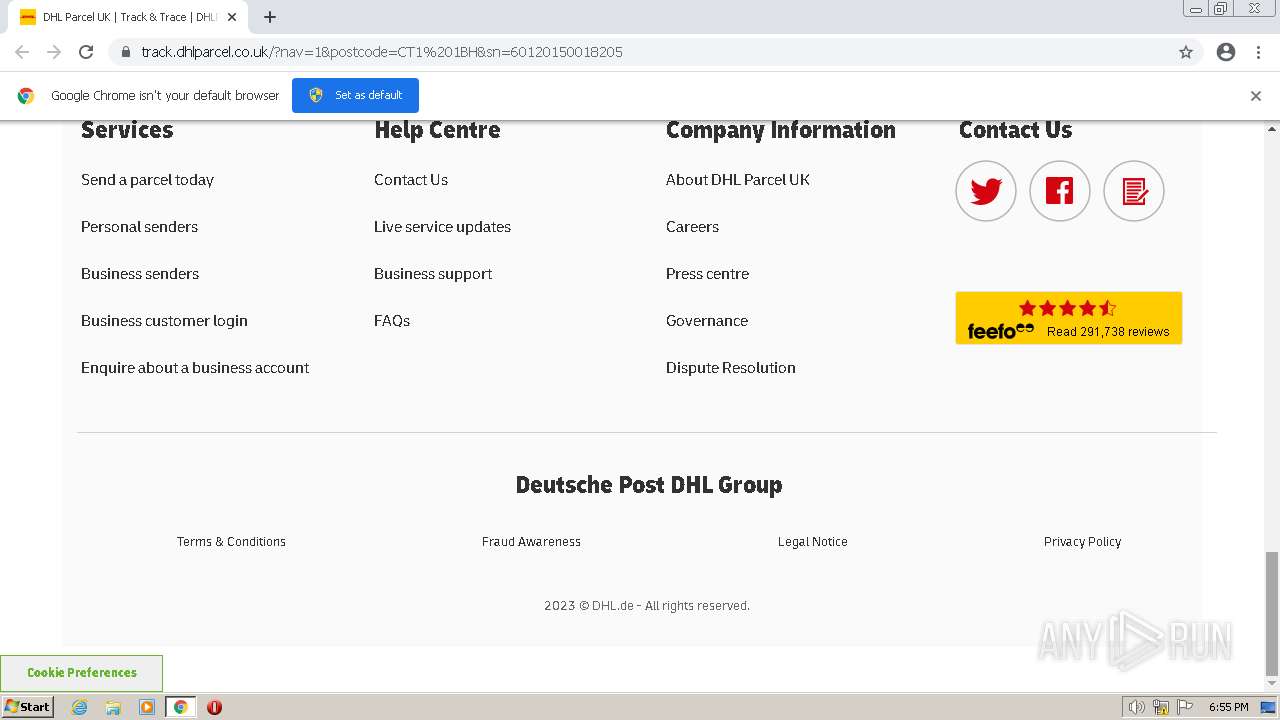1280x720 pixels.
Task: Bookmark this page with star icon
Action: 1186,52
